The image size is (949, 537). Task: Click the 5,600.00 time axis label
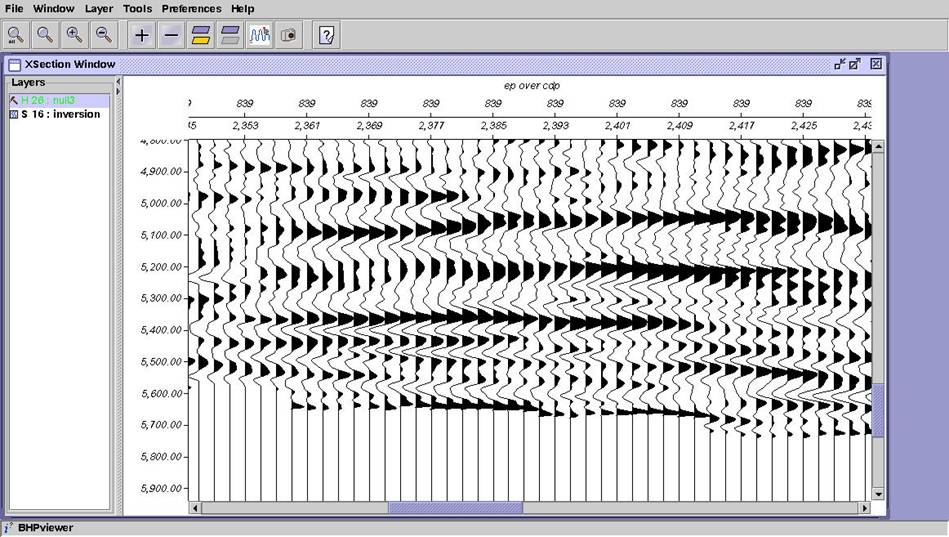161,394
